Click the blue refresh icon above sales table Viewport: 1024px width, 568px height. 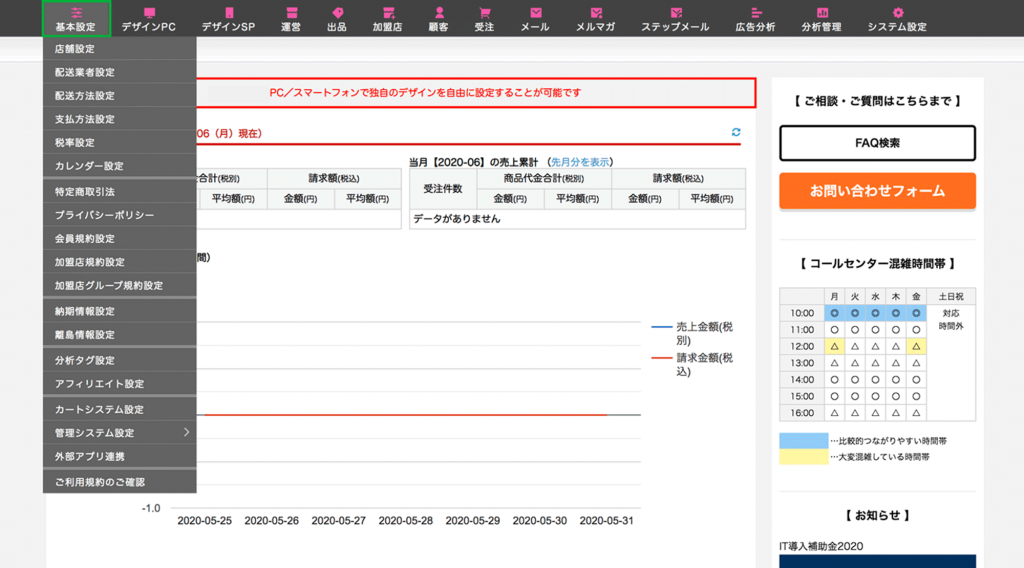736,132
